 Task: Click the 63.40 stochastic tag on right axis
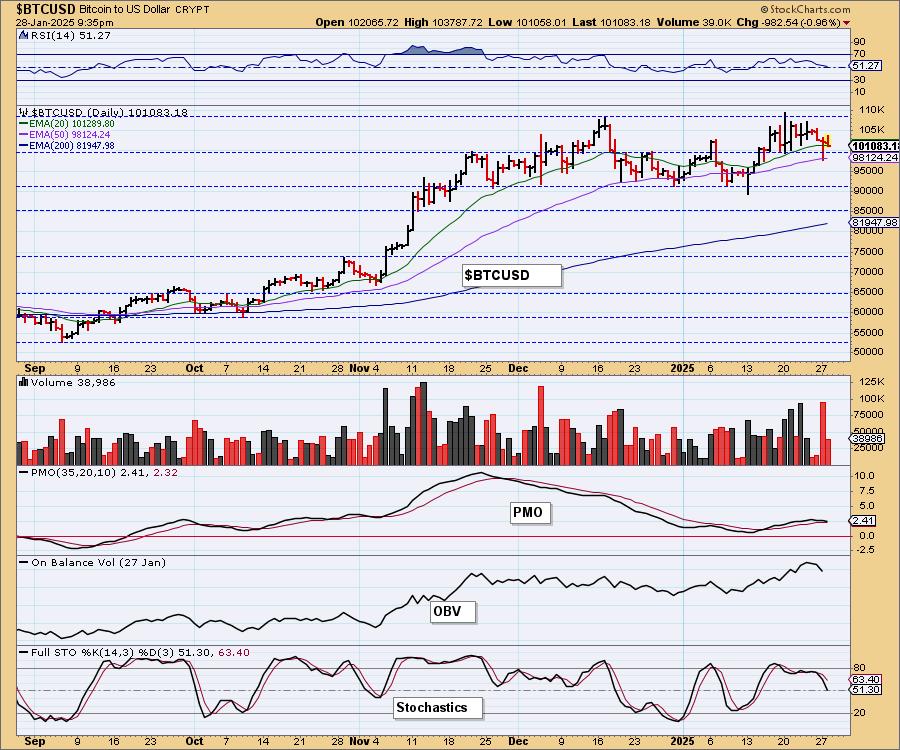point(866,680)
